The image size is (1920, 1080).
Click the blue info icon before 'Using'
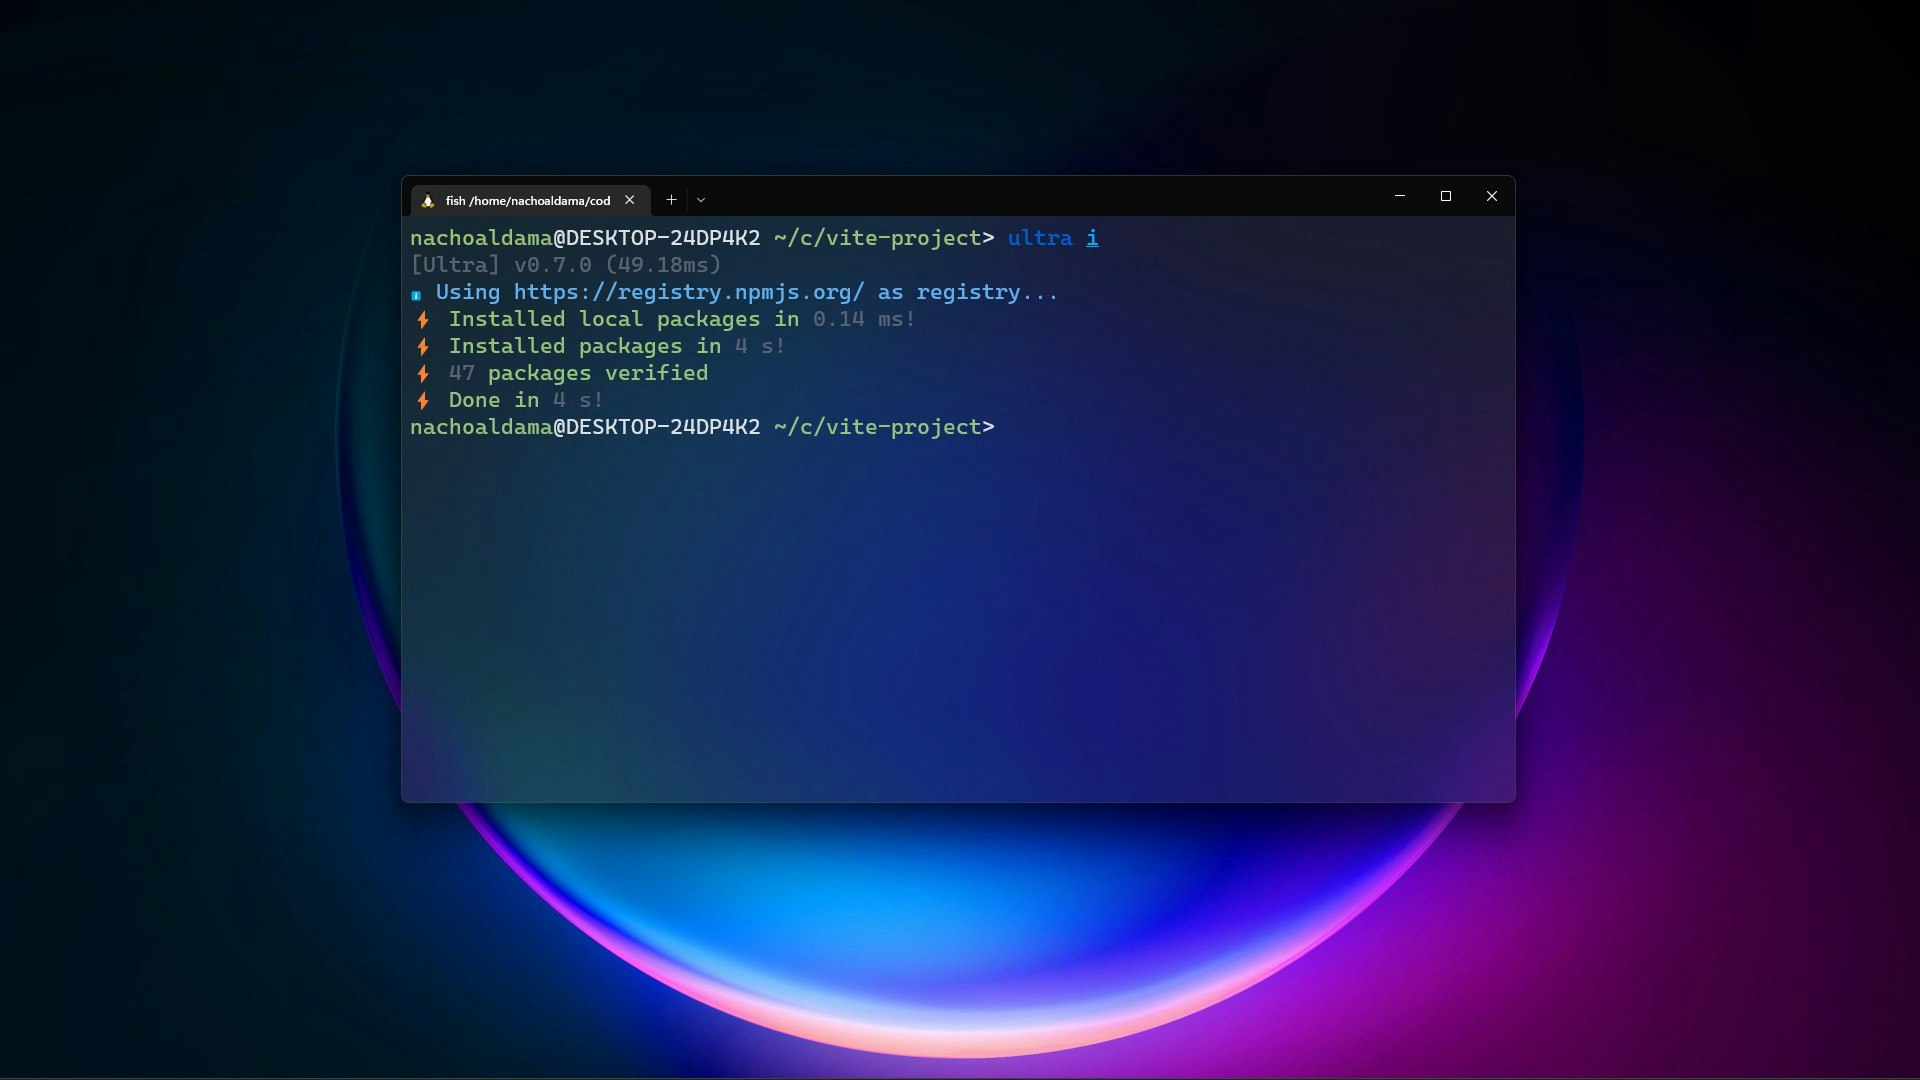[416, 295]
